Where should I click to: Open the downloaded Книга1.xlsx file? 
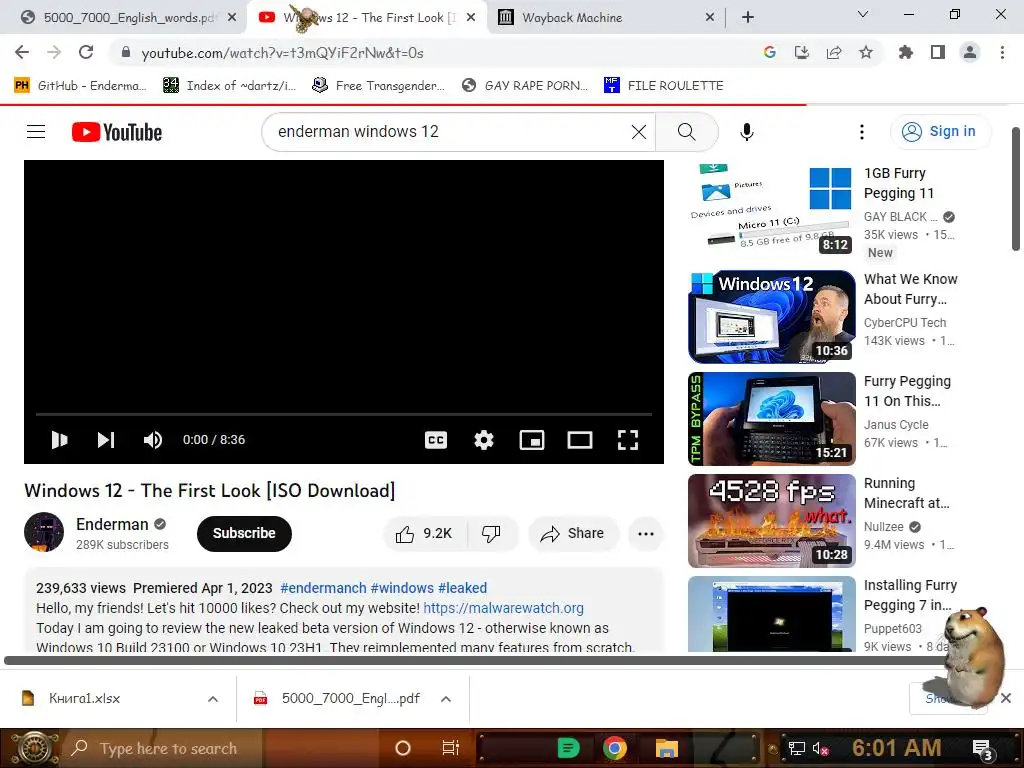pos(84,699)
